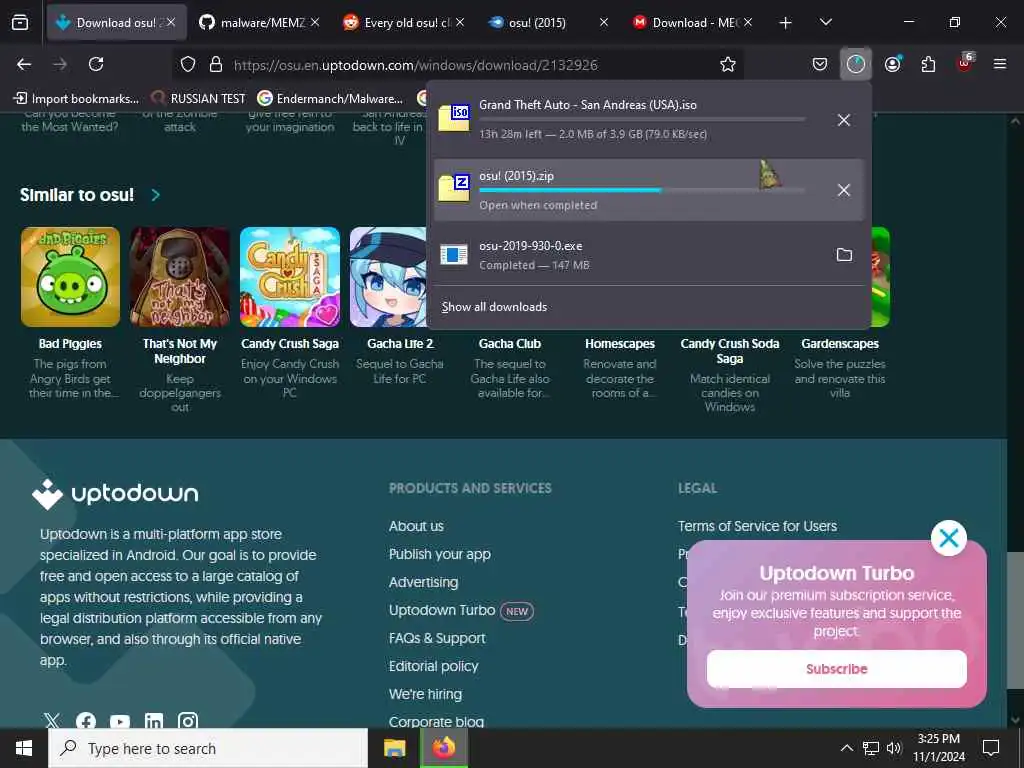Image resolution: width=1024 pixels, height=768 pixels.
Task: Switch to osu! (2015) tab
Action: pos(549,22)
